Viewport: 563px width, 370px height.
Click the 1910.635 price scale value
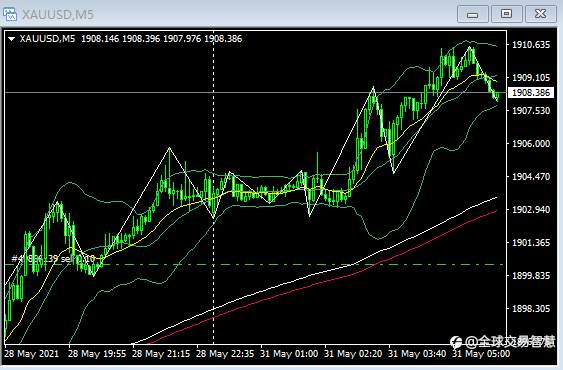coord(531,45)
